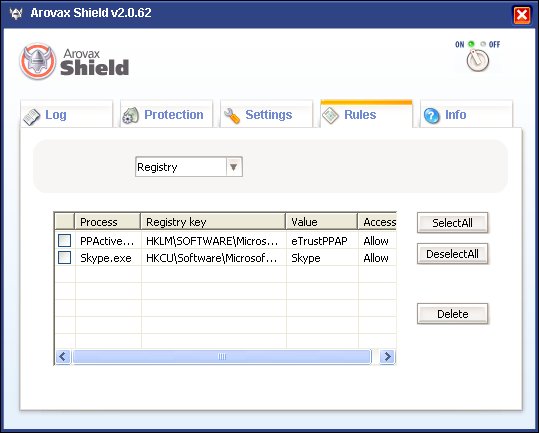
Task: Open the Registry rule type dropdown
Action: pyautogui.click(x=234, y=167)
